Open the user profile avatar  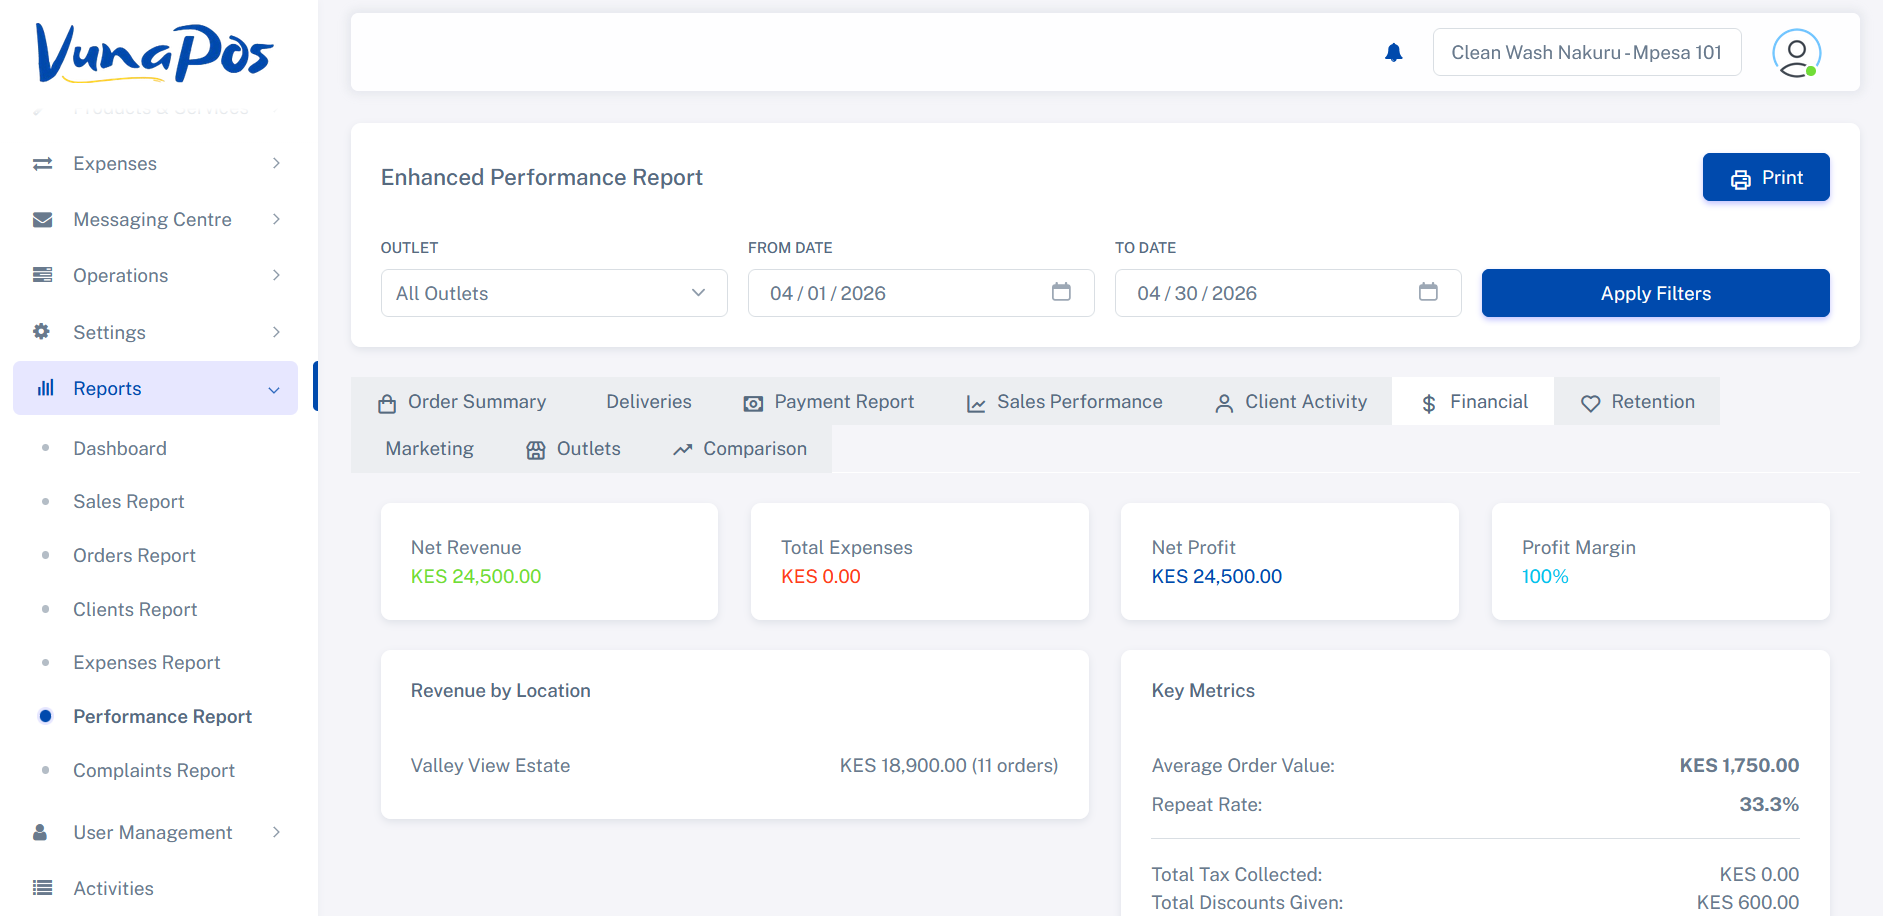tap(1796, 53)
